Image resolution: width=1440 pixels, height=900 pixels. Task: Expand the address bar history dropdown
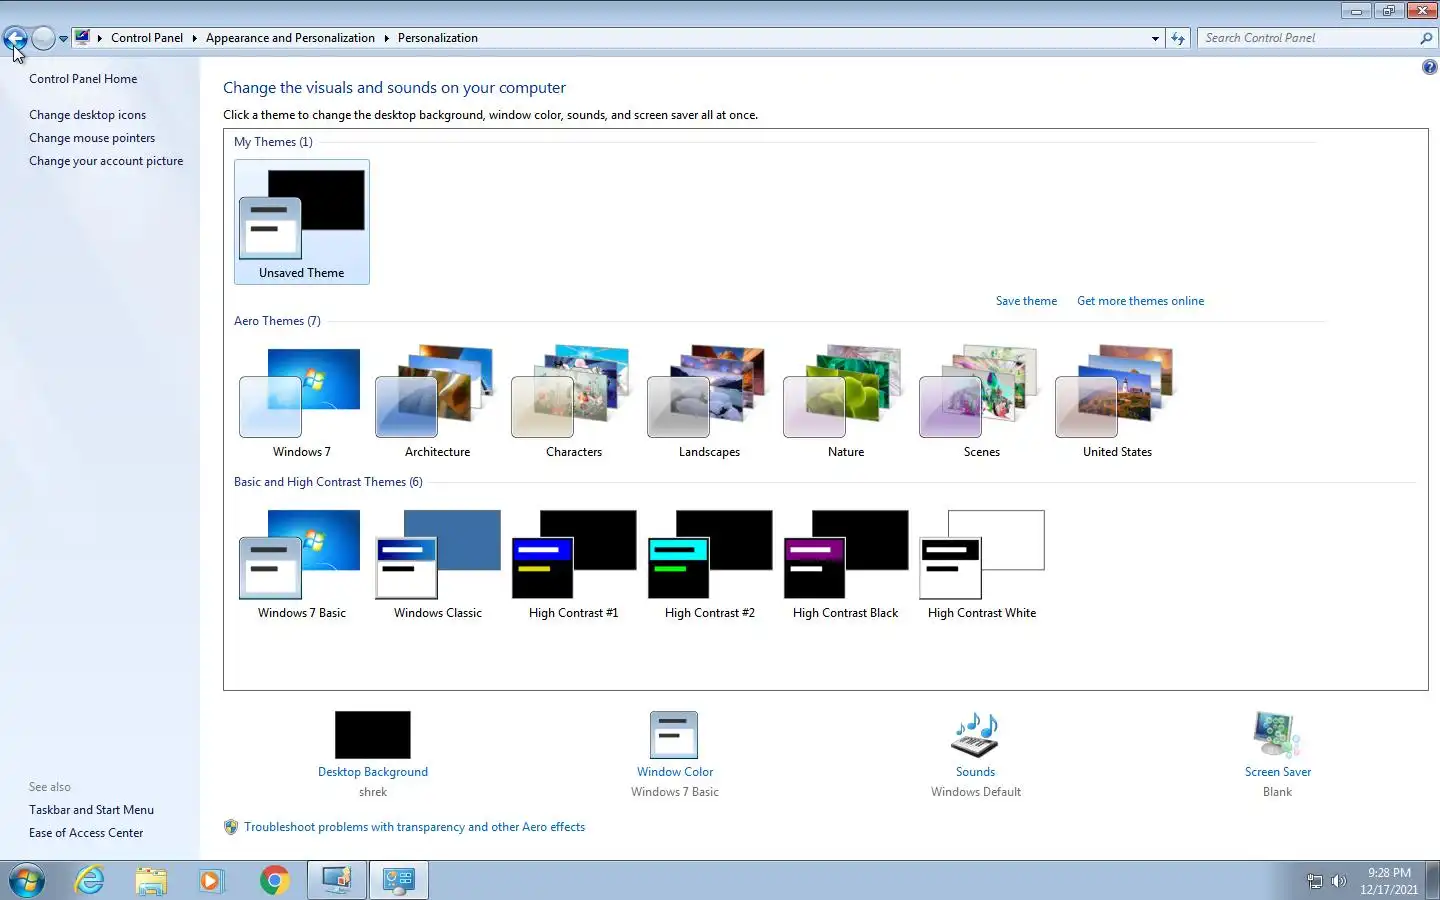click(x=1155, y=38)
